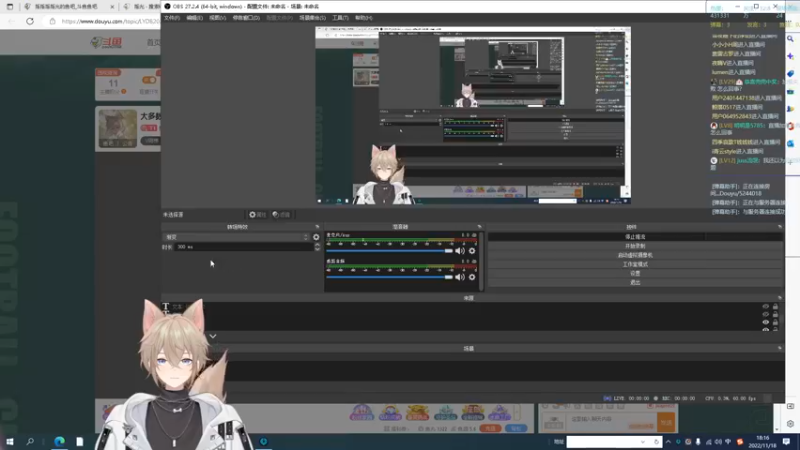Open the blue round app icon on the taskbar

pos(264,441)
